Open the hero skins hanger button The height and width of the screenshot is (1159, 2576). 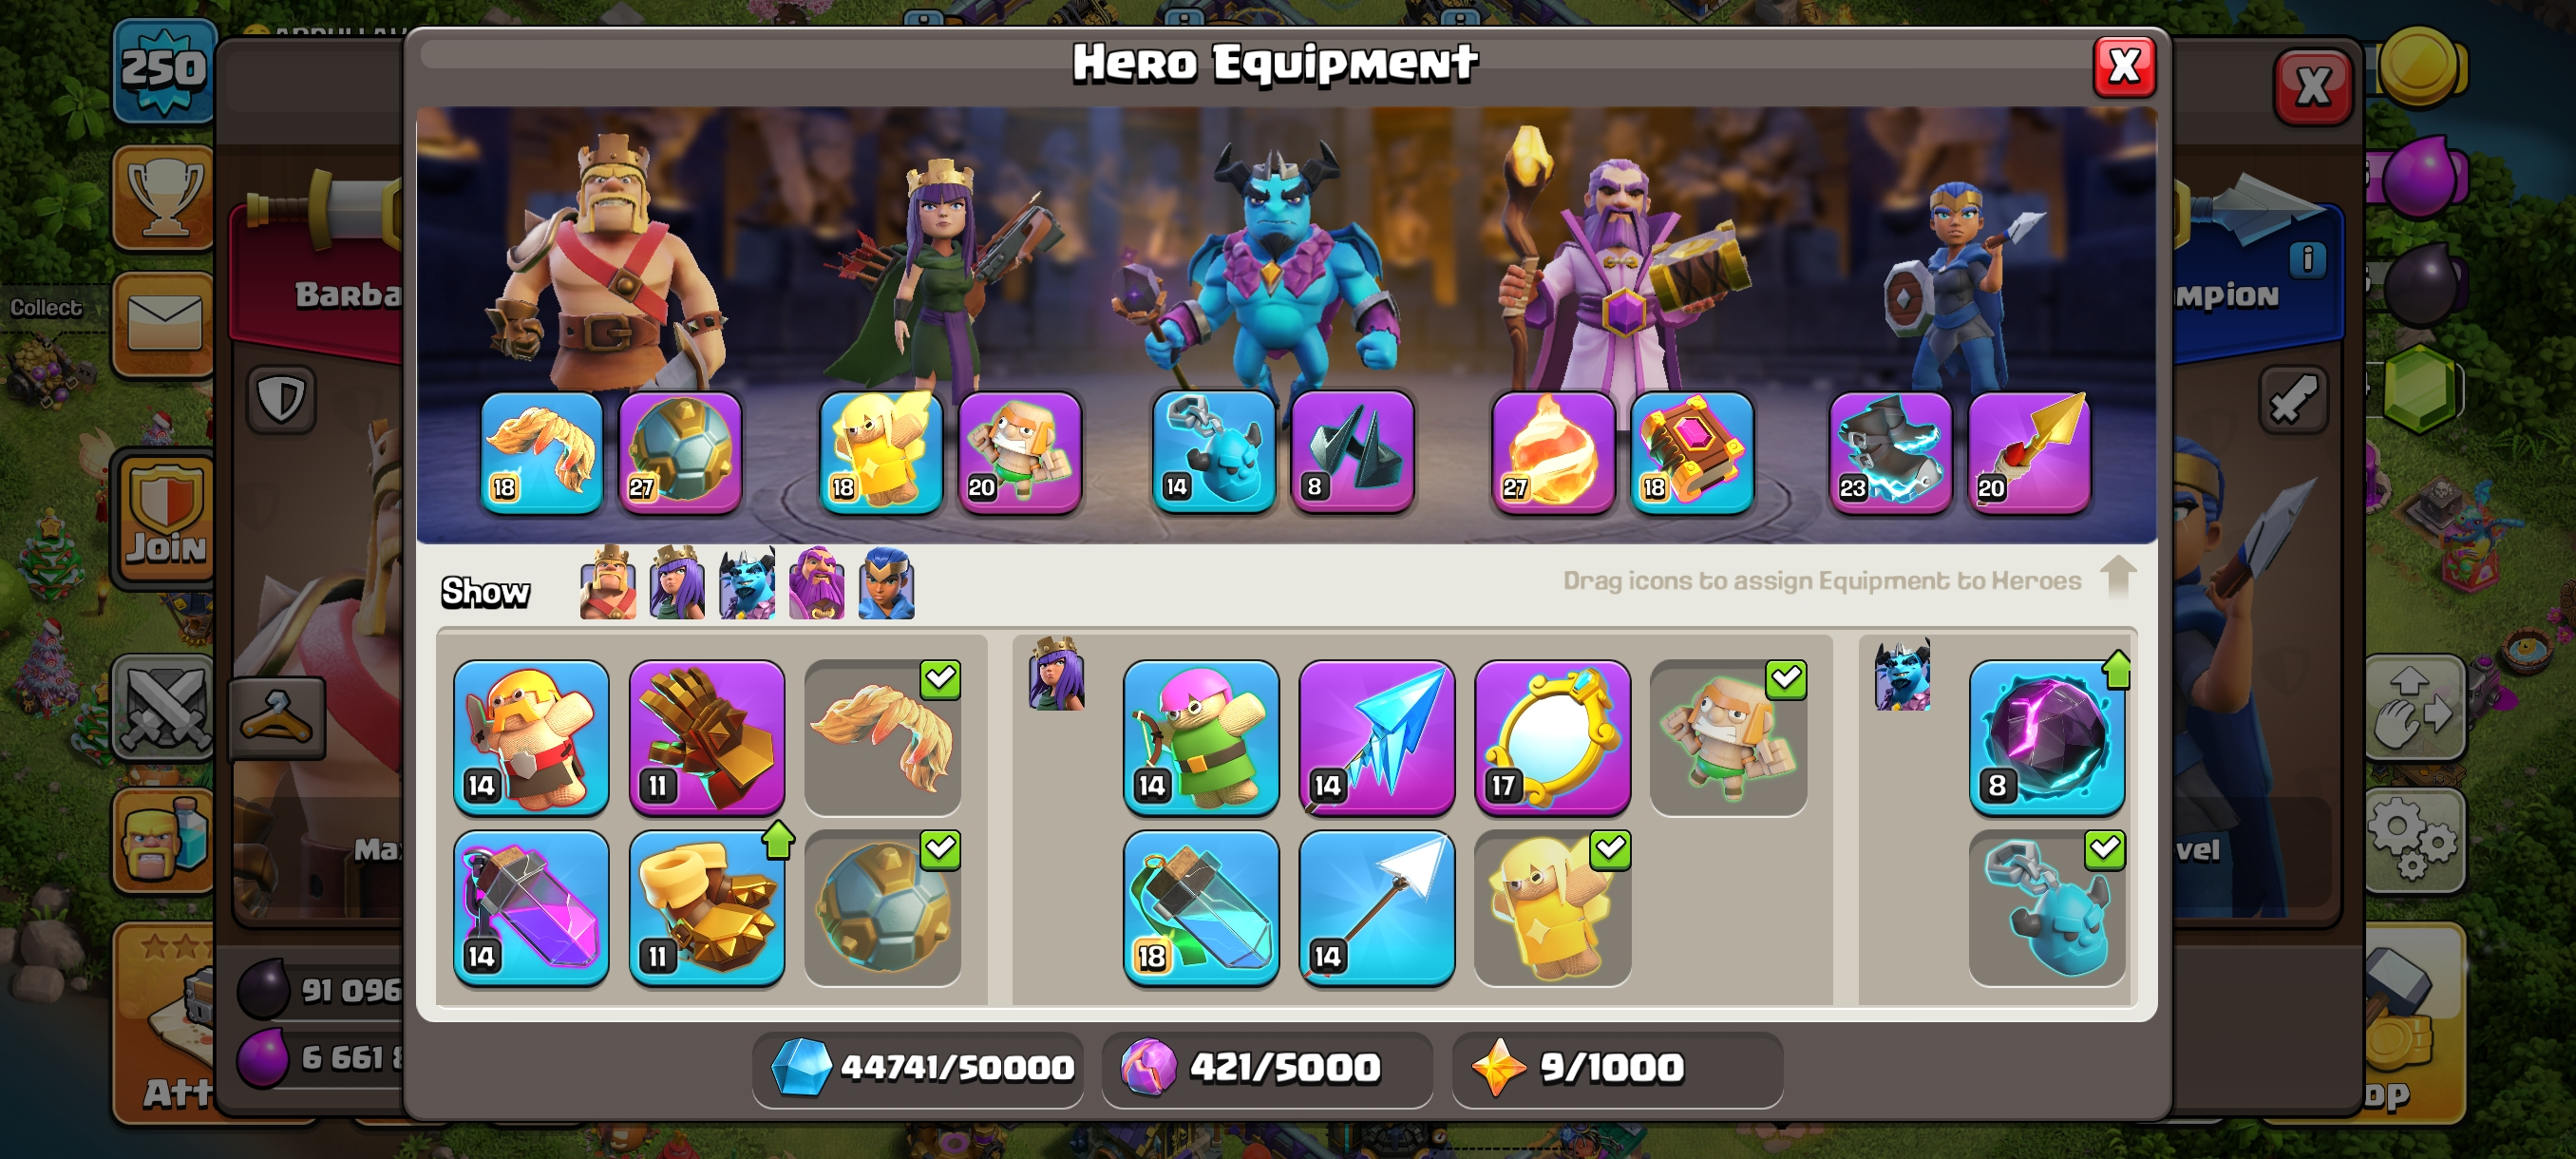[x=277, y=716]
